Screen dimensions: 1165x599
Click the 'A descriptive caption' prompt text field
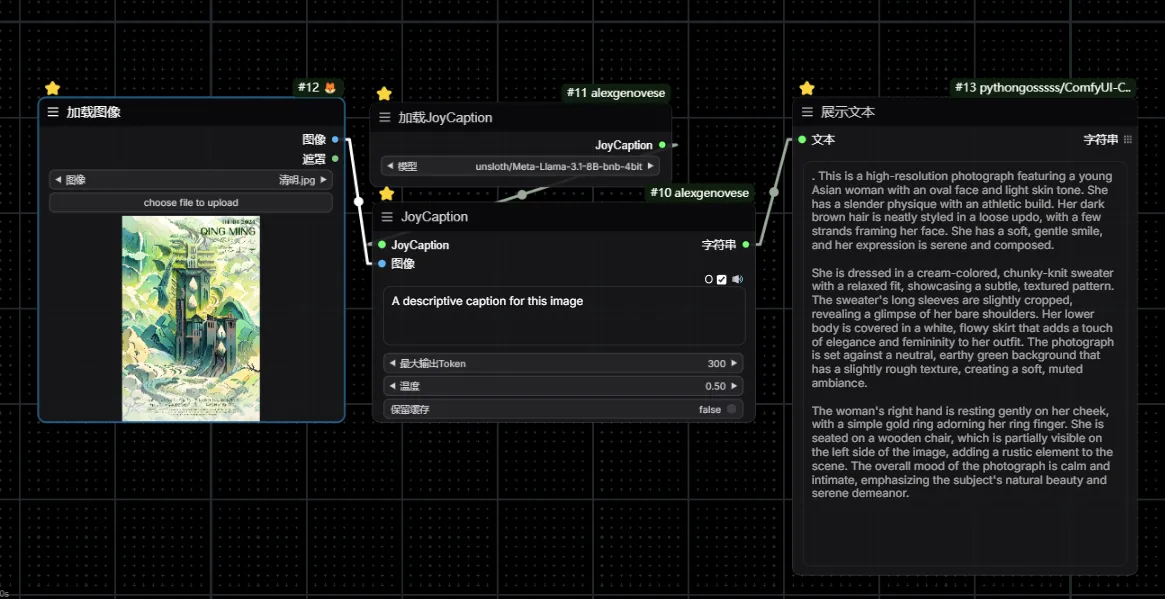[563, 315]
